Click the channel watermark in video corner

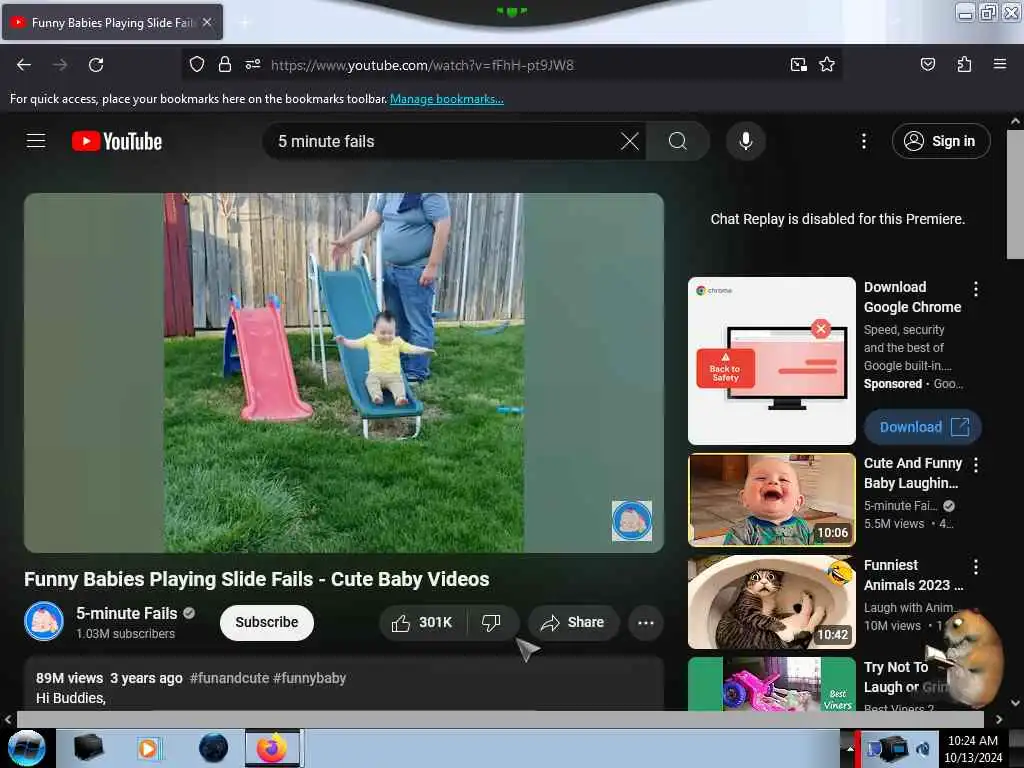click(x=632, y=520)
